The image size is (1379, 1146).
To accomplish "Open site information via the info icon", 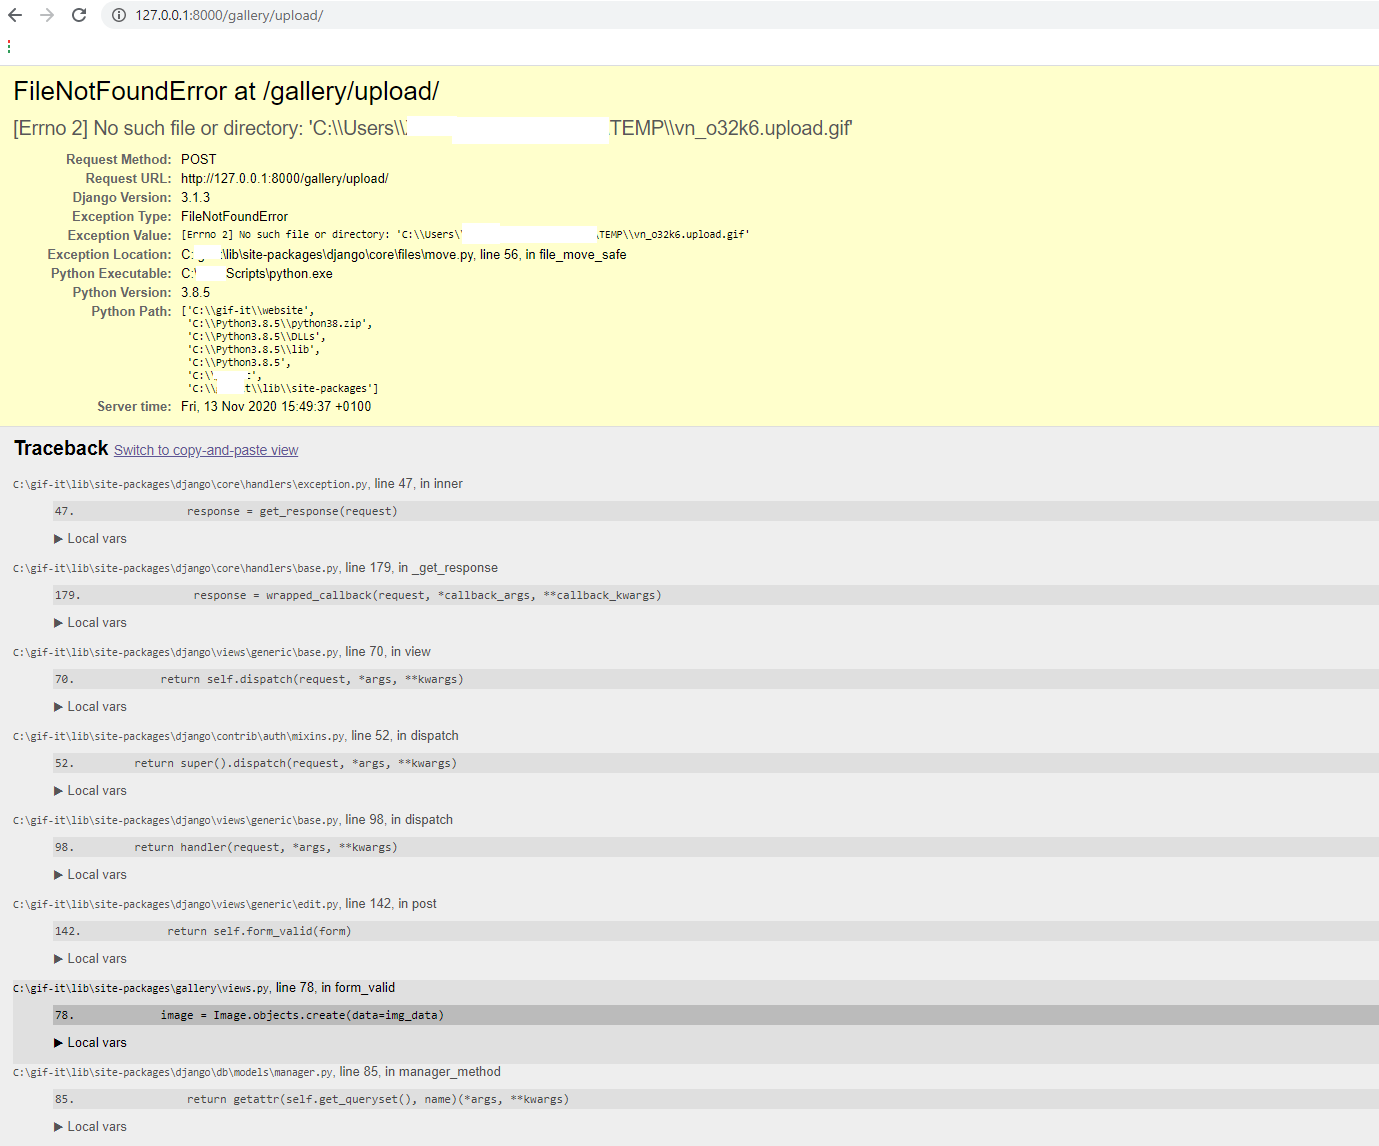I will pos(118,15).
